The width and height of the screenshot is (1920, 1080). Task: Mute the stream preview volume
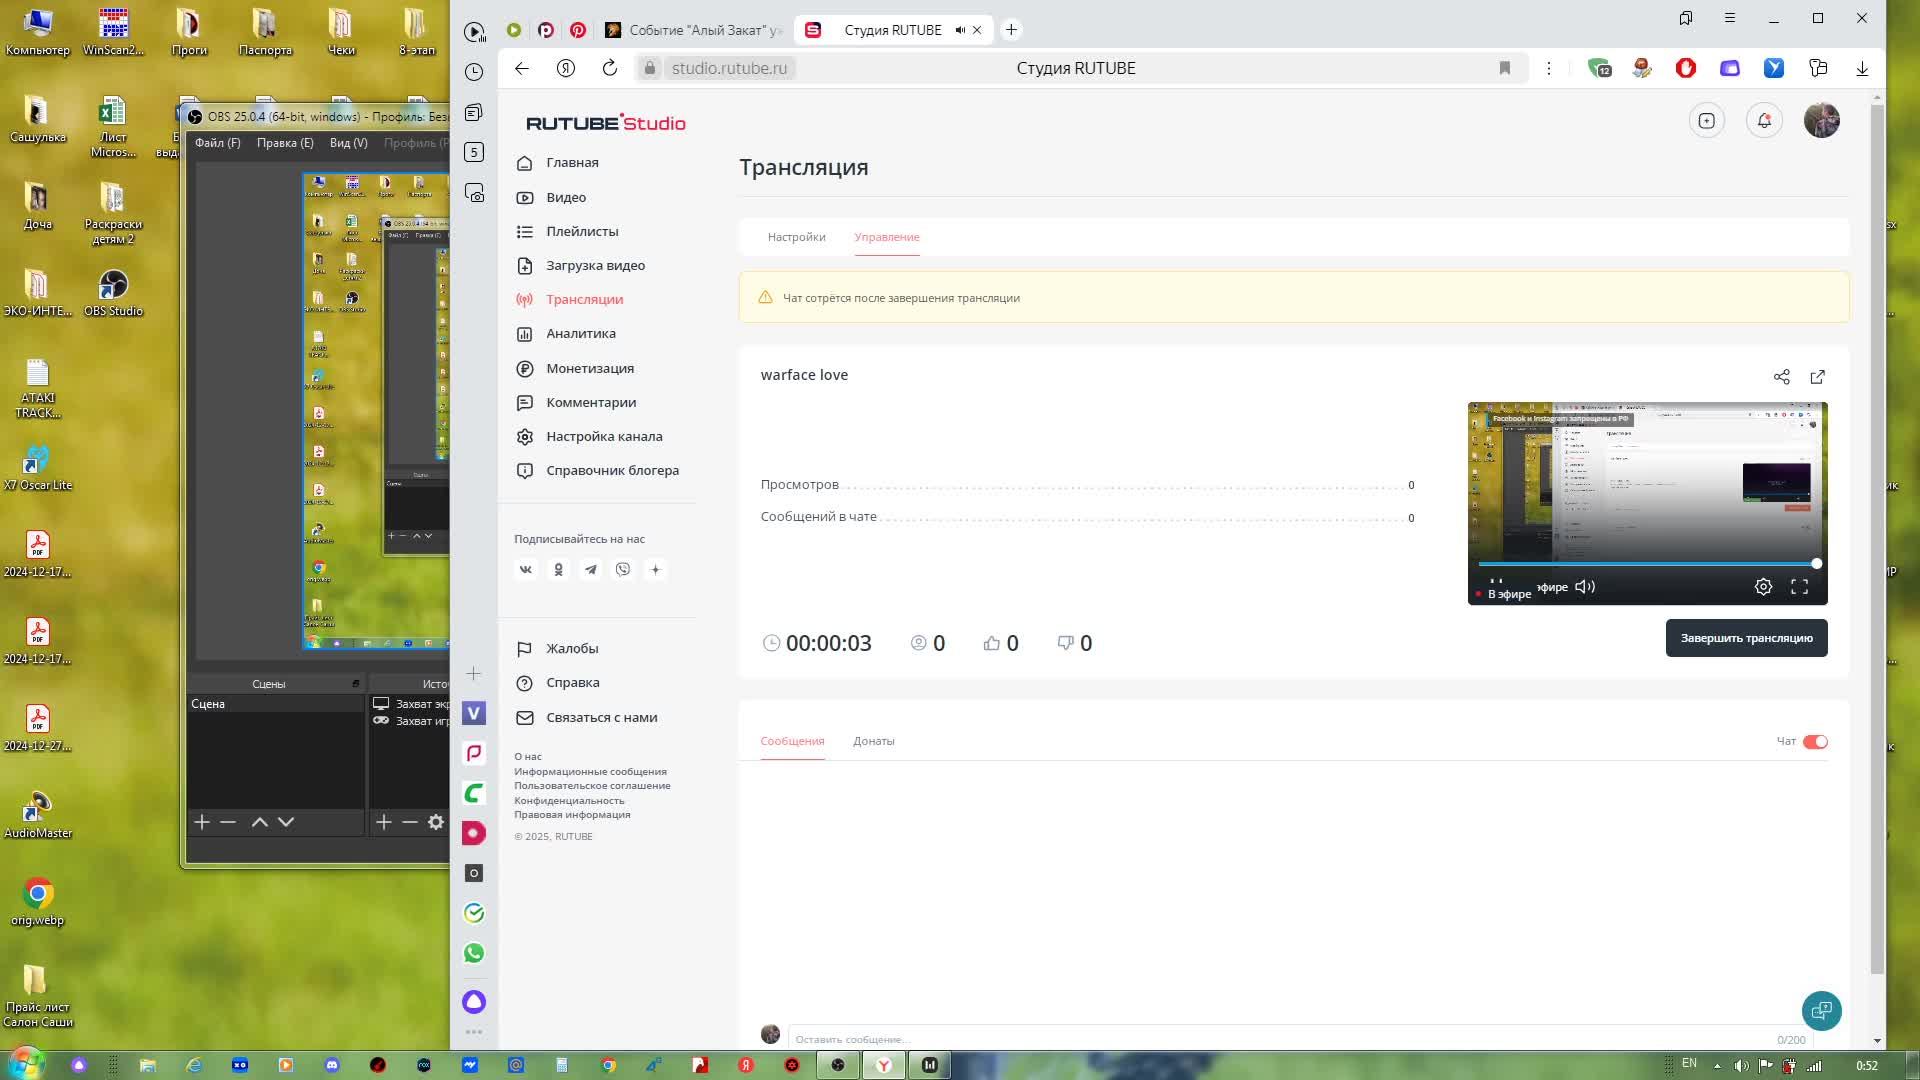1585,587
